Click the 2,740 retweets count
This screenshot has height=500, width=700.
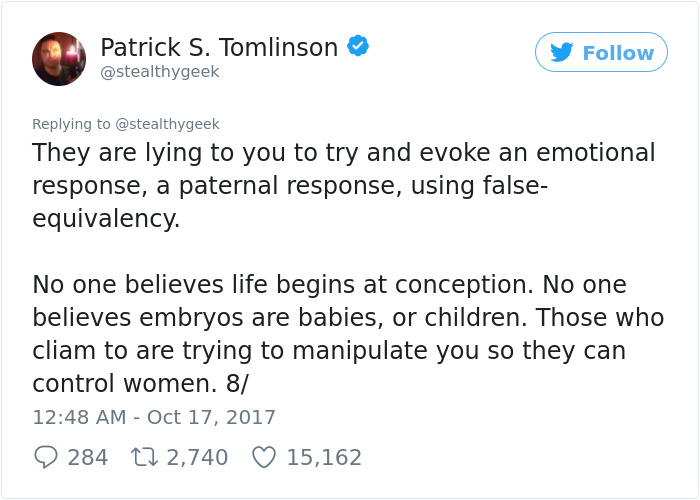(197, 458)
